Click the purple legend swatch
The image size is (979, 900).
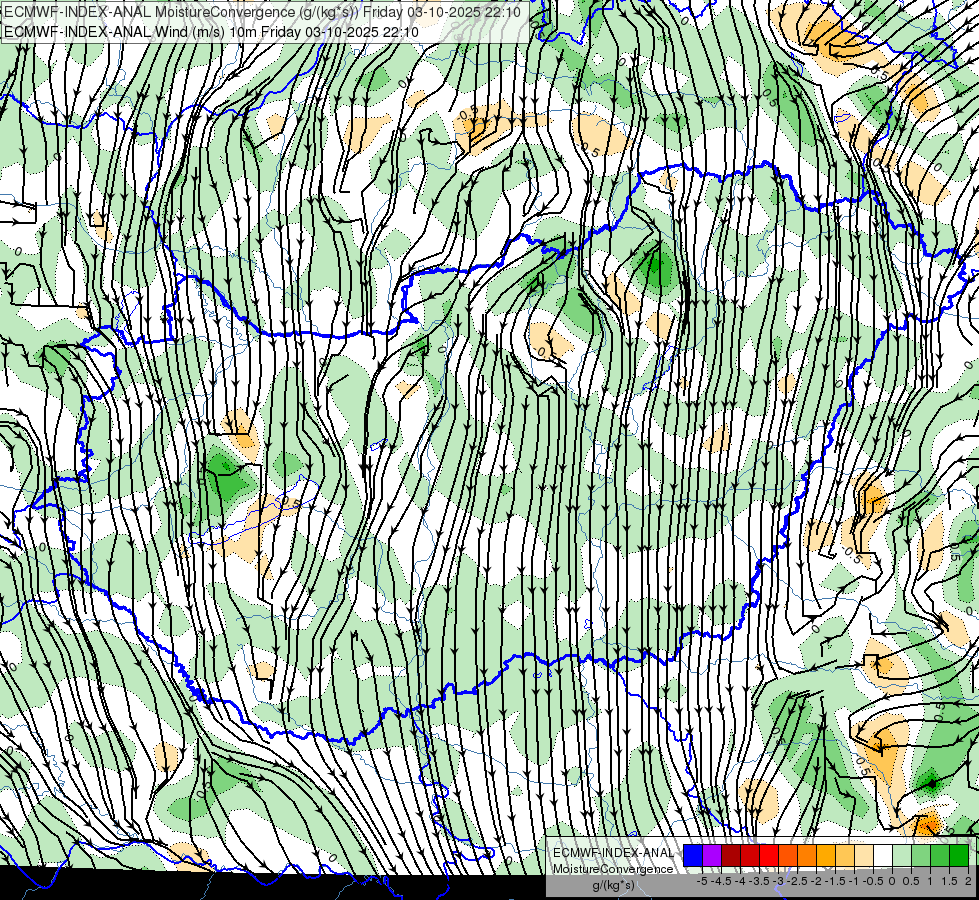click(712, 856)
